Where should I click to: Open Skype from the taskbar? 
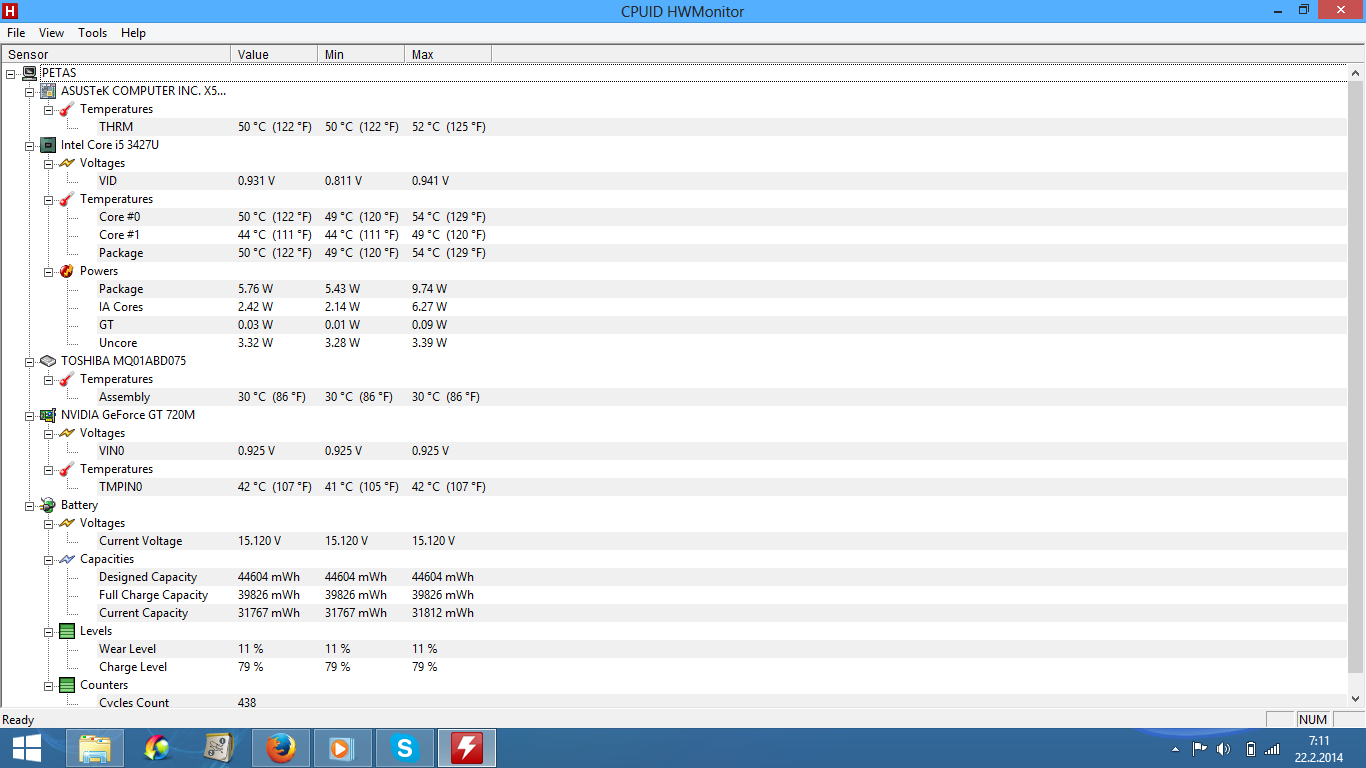tap(405, 748)
